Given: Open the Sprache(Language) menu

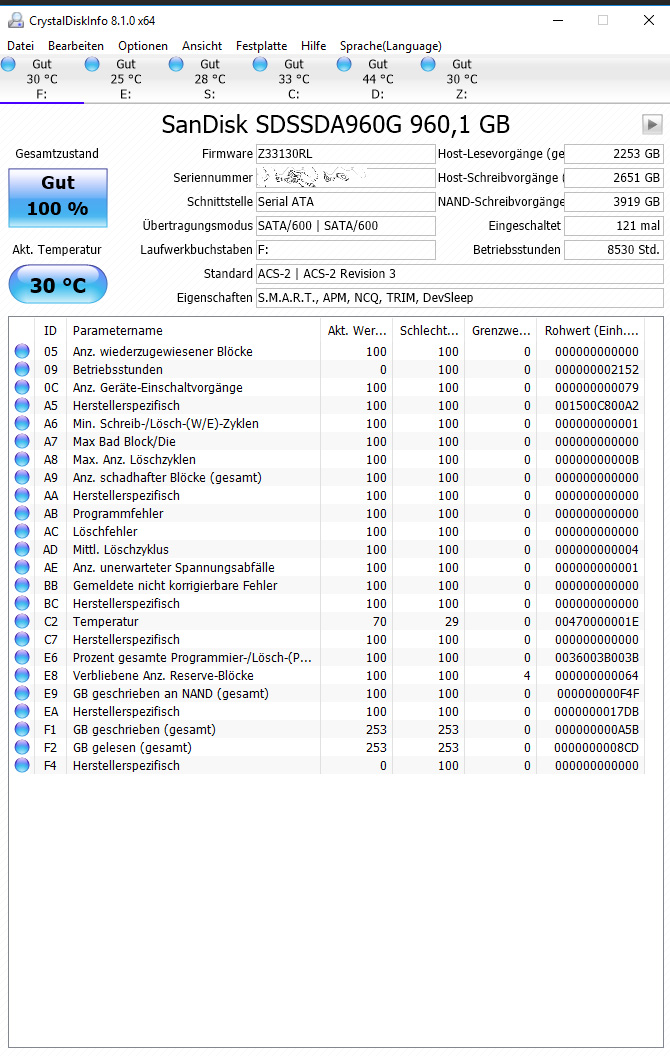Looking at the screenshot, I should click(x=391, y=46).
